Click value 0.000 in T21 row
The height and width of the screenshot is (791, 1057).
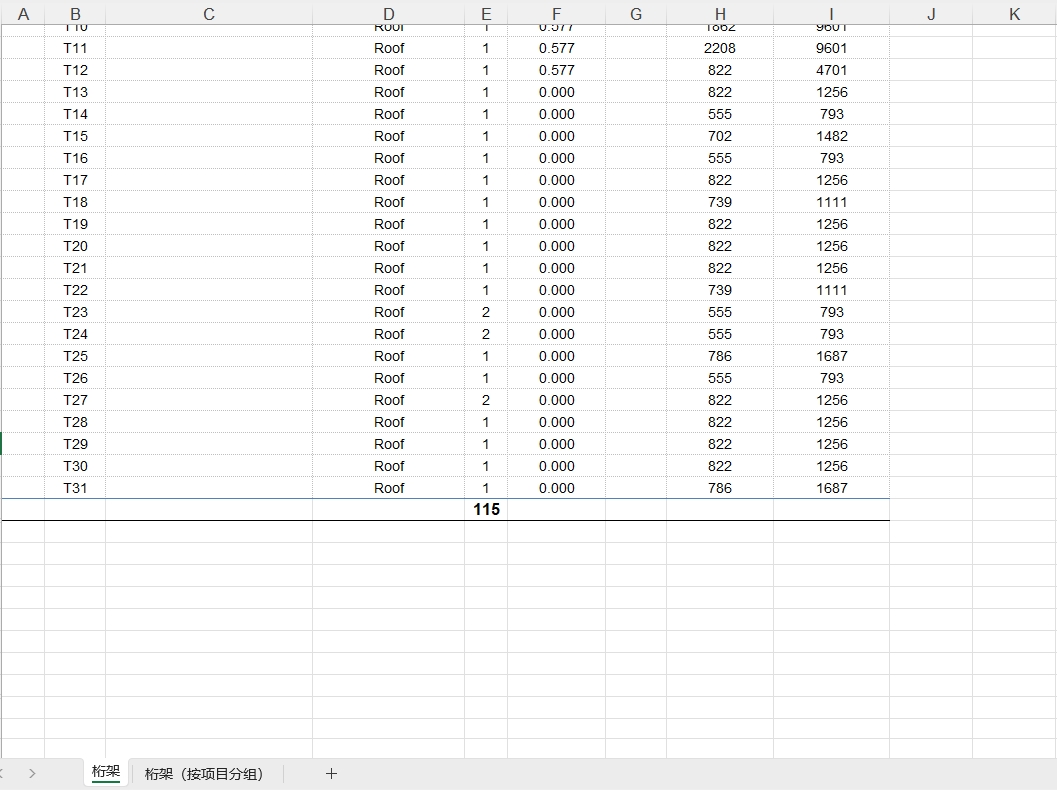tap(556, 268)
